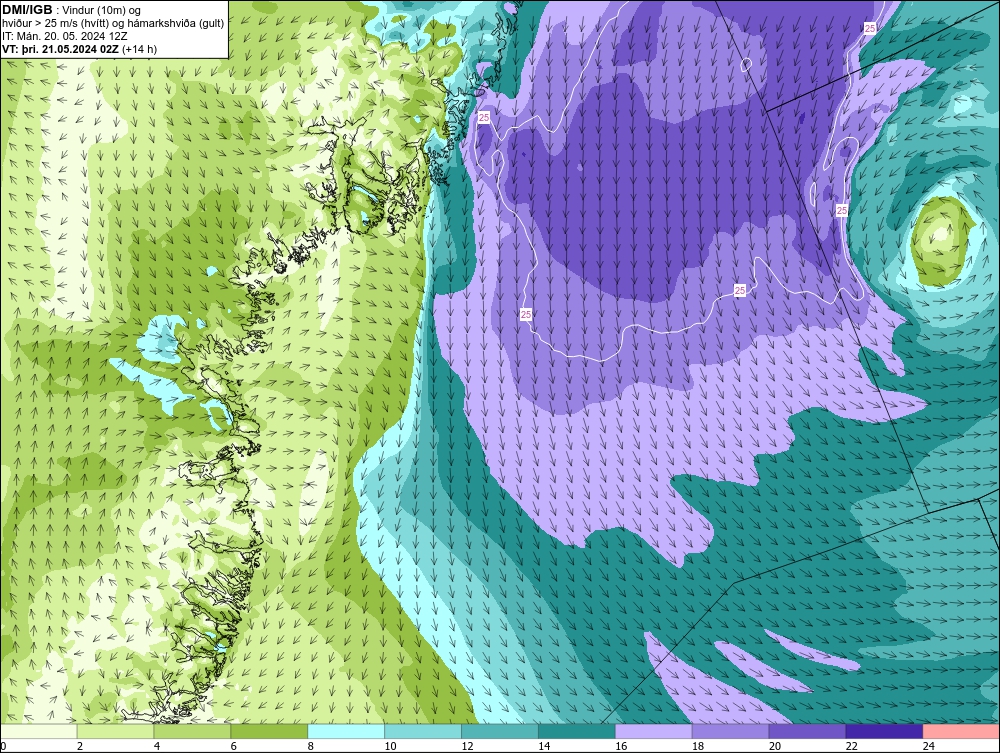Click the 4–6 m/s green legend swatch
Screen dimensions: 1000x753
click(192, 731)
